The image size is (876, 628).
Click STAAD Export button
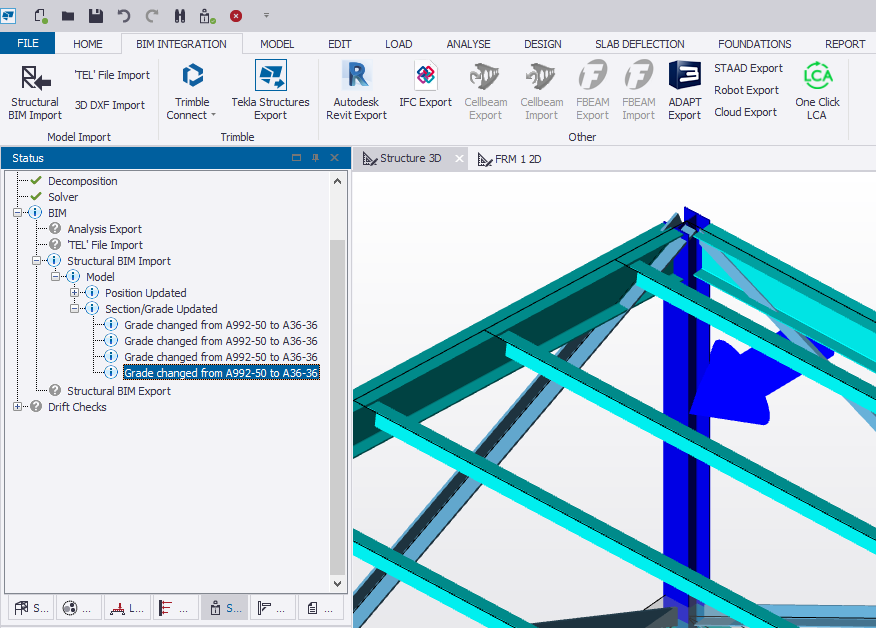pos(748,68)
